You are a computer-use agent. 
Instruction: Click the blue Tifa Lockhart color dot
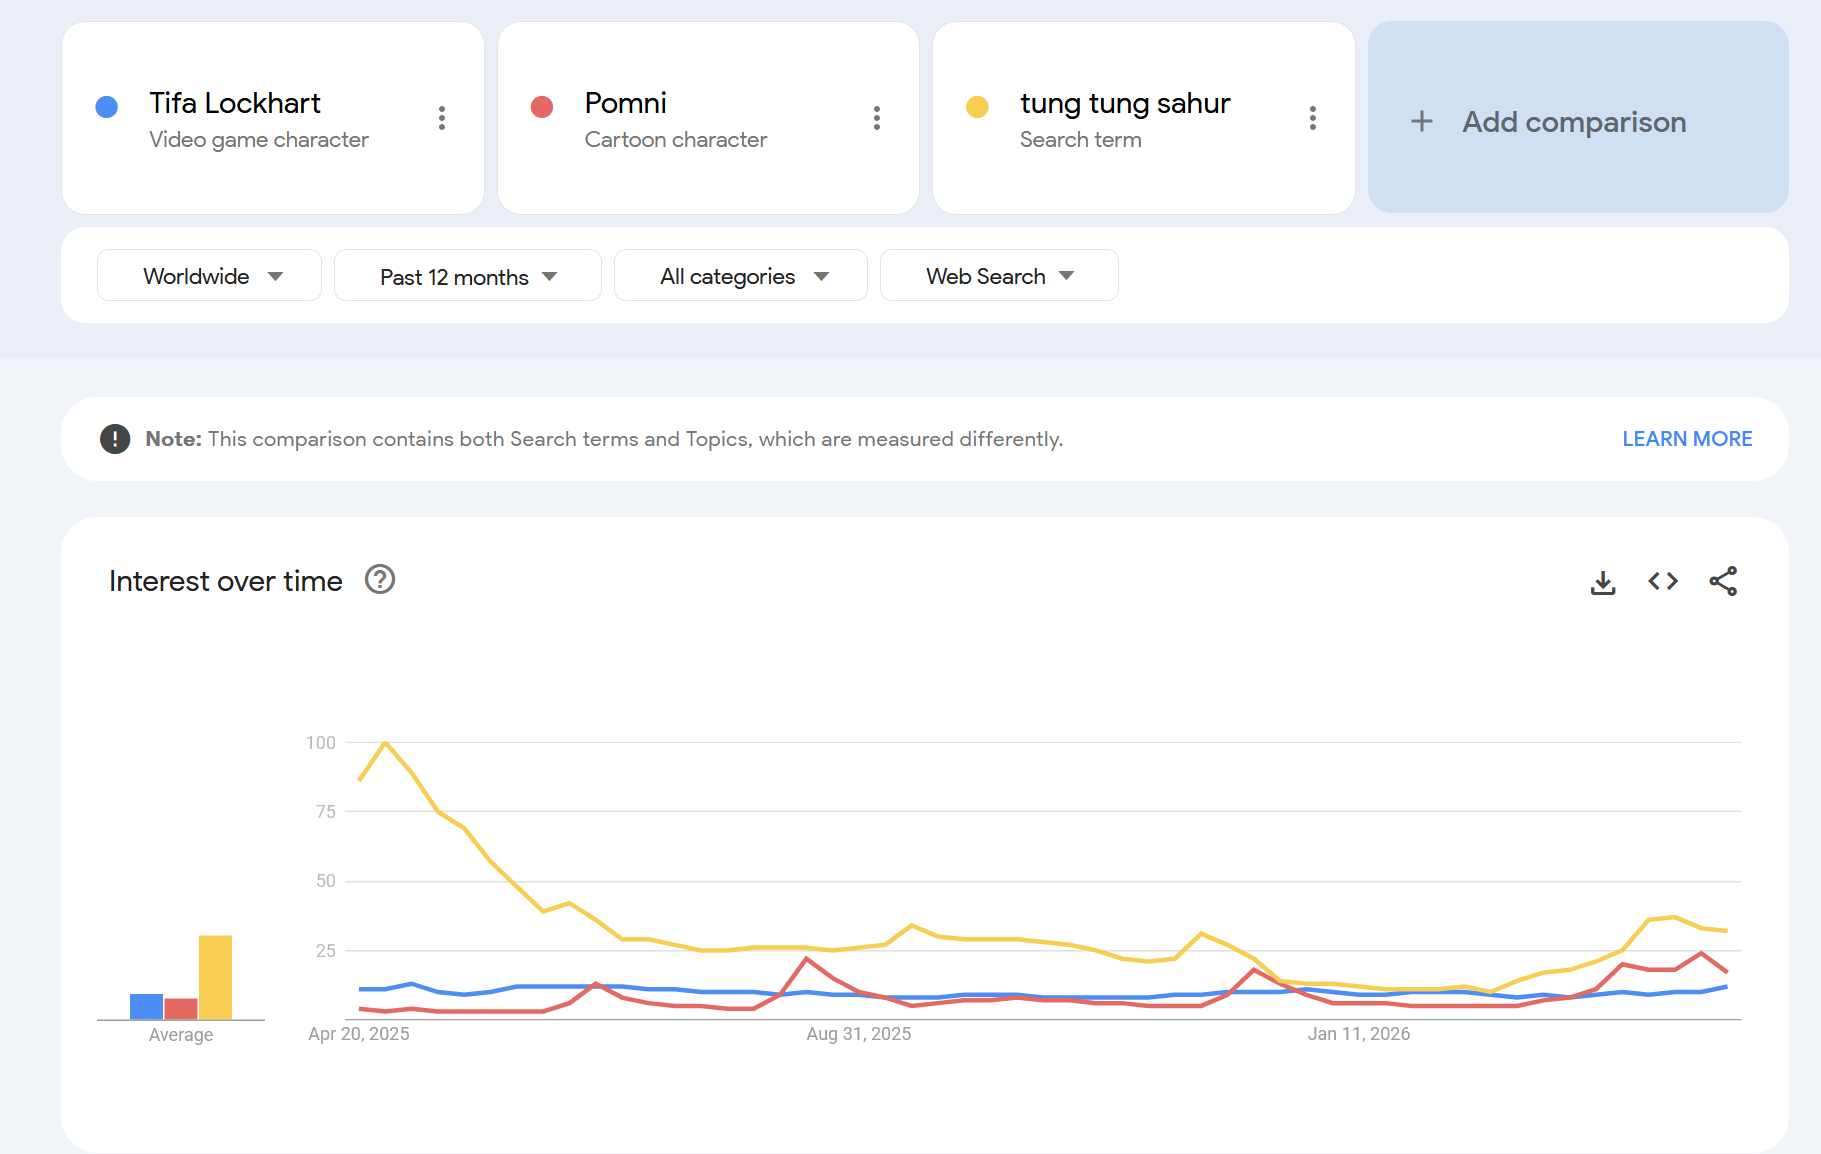(x=107, y=107)
